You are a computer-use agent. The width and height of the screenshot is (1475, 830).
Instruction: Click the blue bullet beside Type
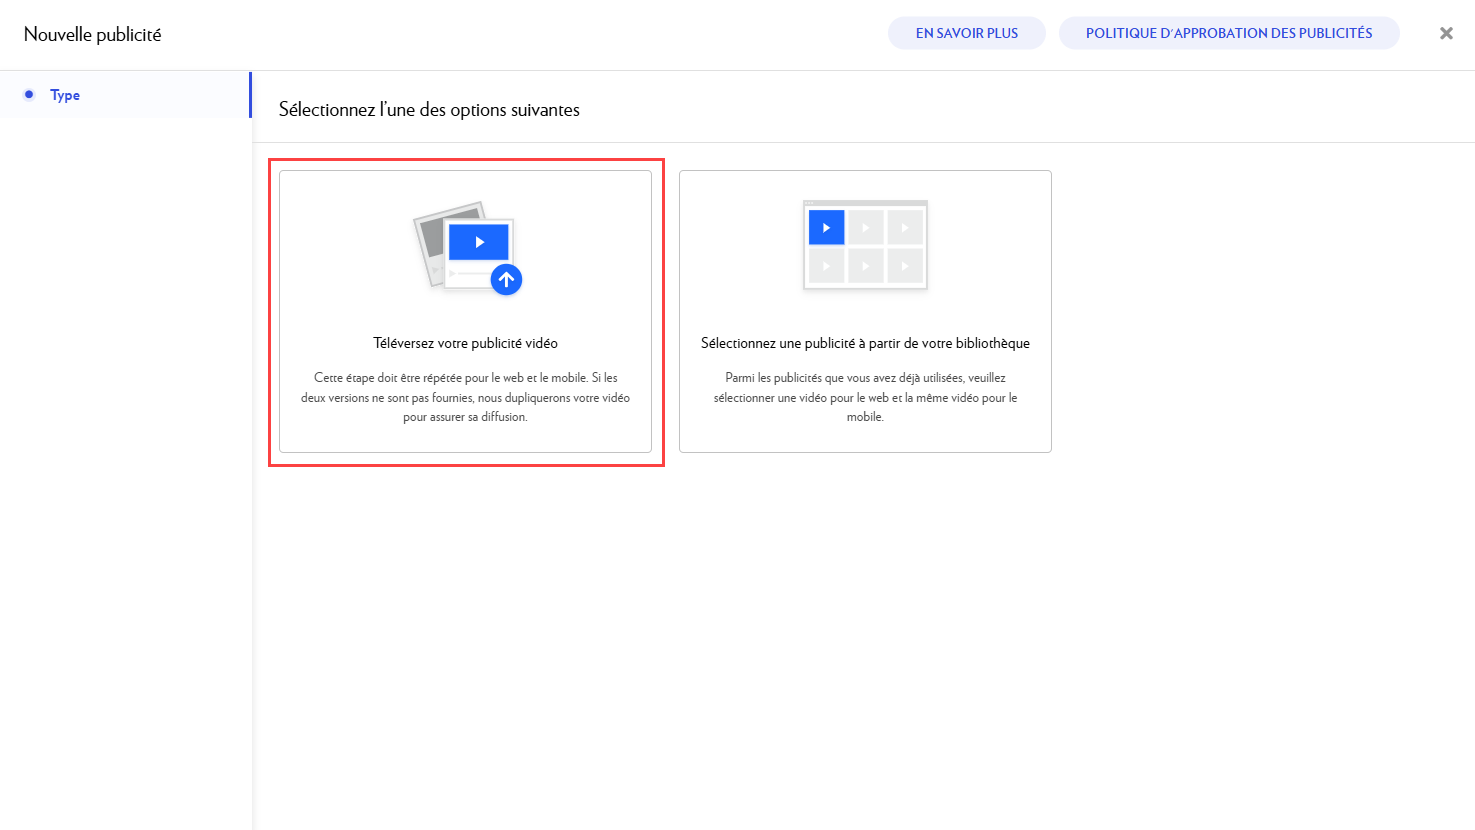click(29, 94)
